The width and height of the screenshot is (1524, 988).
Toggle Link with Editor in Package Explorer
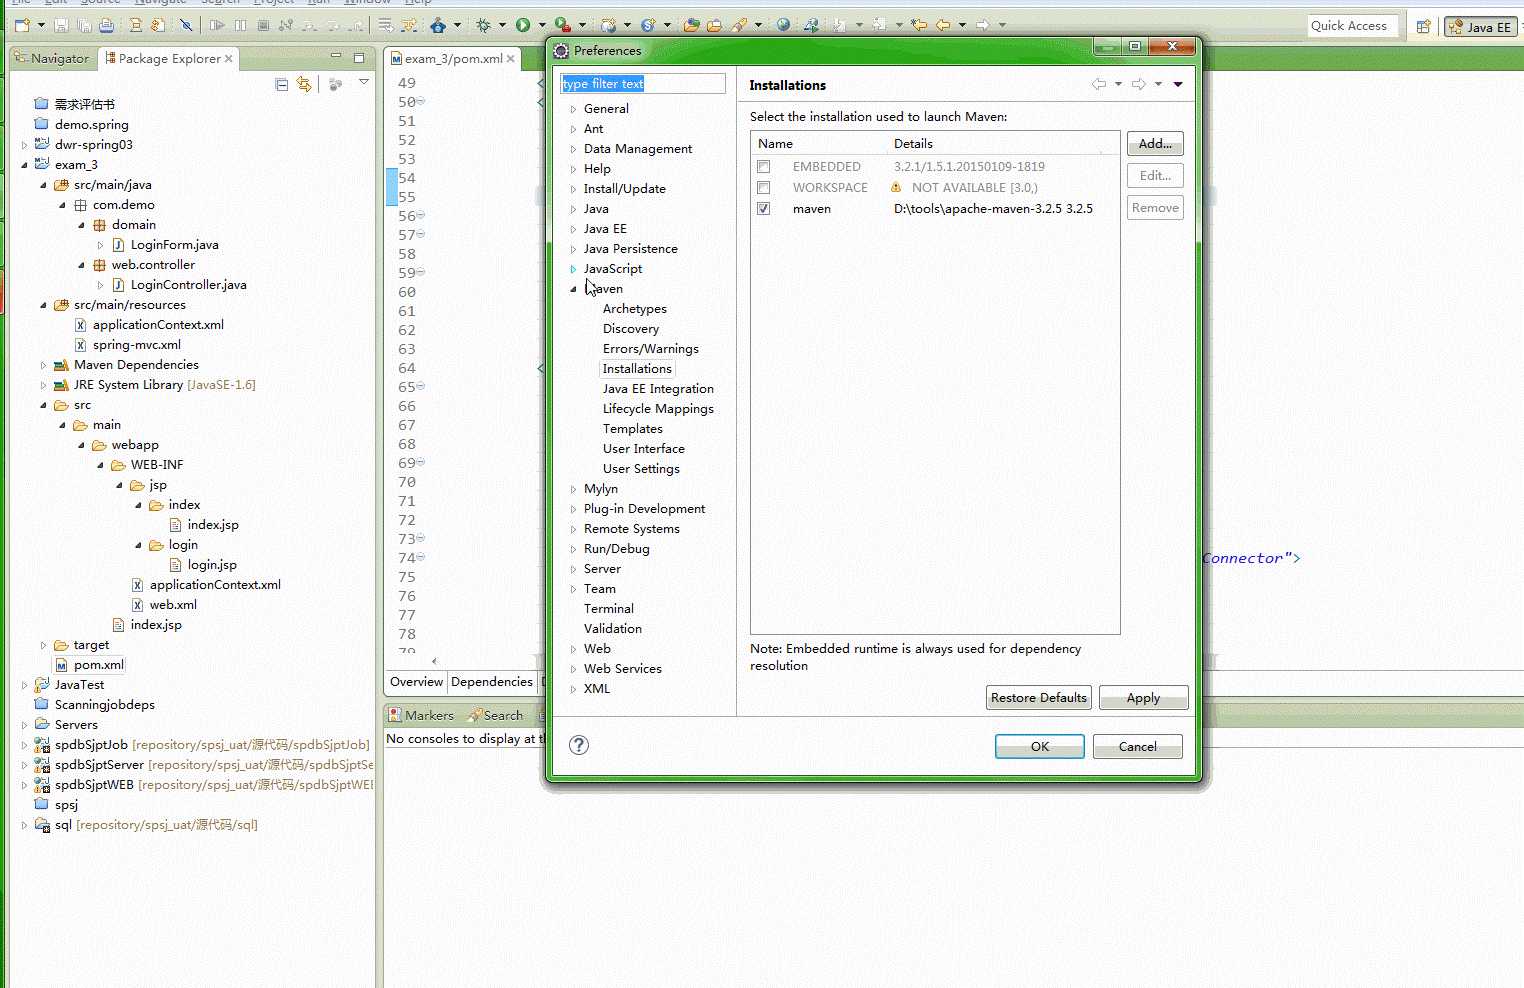(x=304, y=85)
